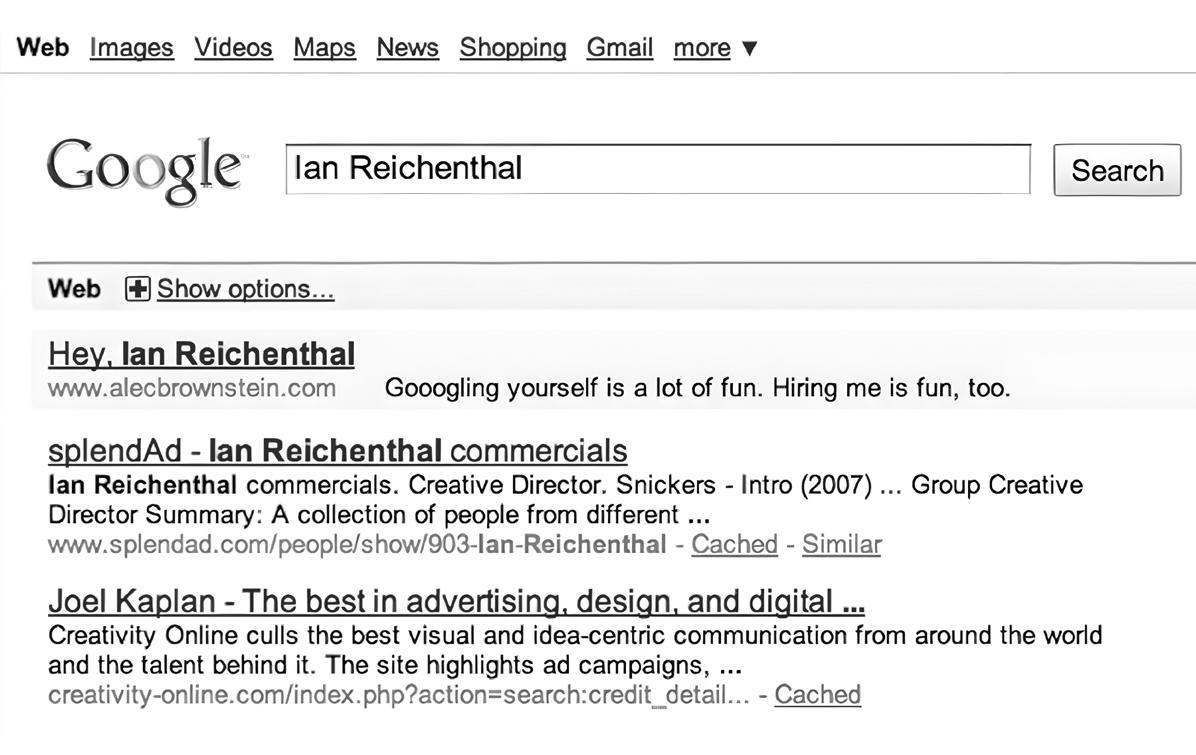Open the 'Hey, Ian Reichenthal' ad link
Image resolution: width=1196 pixels, height=755 pixels.
[201, 354]
